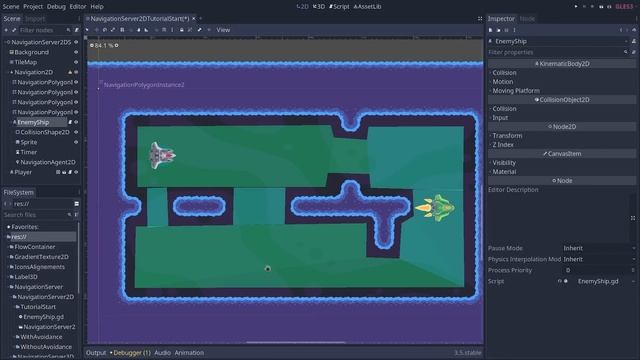
Task: Click the zoom in plus icon
Action: click(116, 45)
